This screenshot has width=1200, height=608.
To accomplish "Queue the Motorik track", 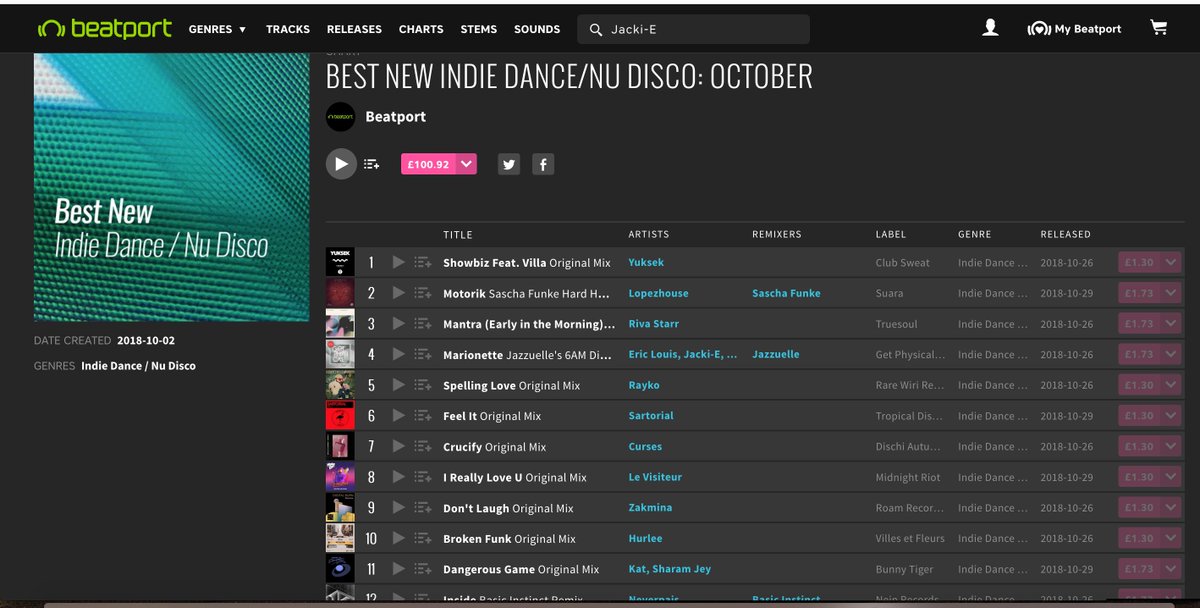I will 422,293.
